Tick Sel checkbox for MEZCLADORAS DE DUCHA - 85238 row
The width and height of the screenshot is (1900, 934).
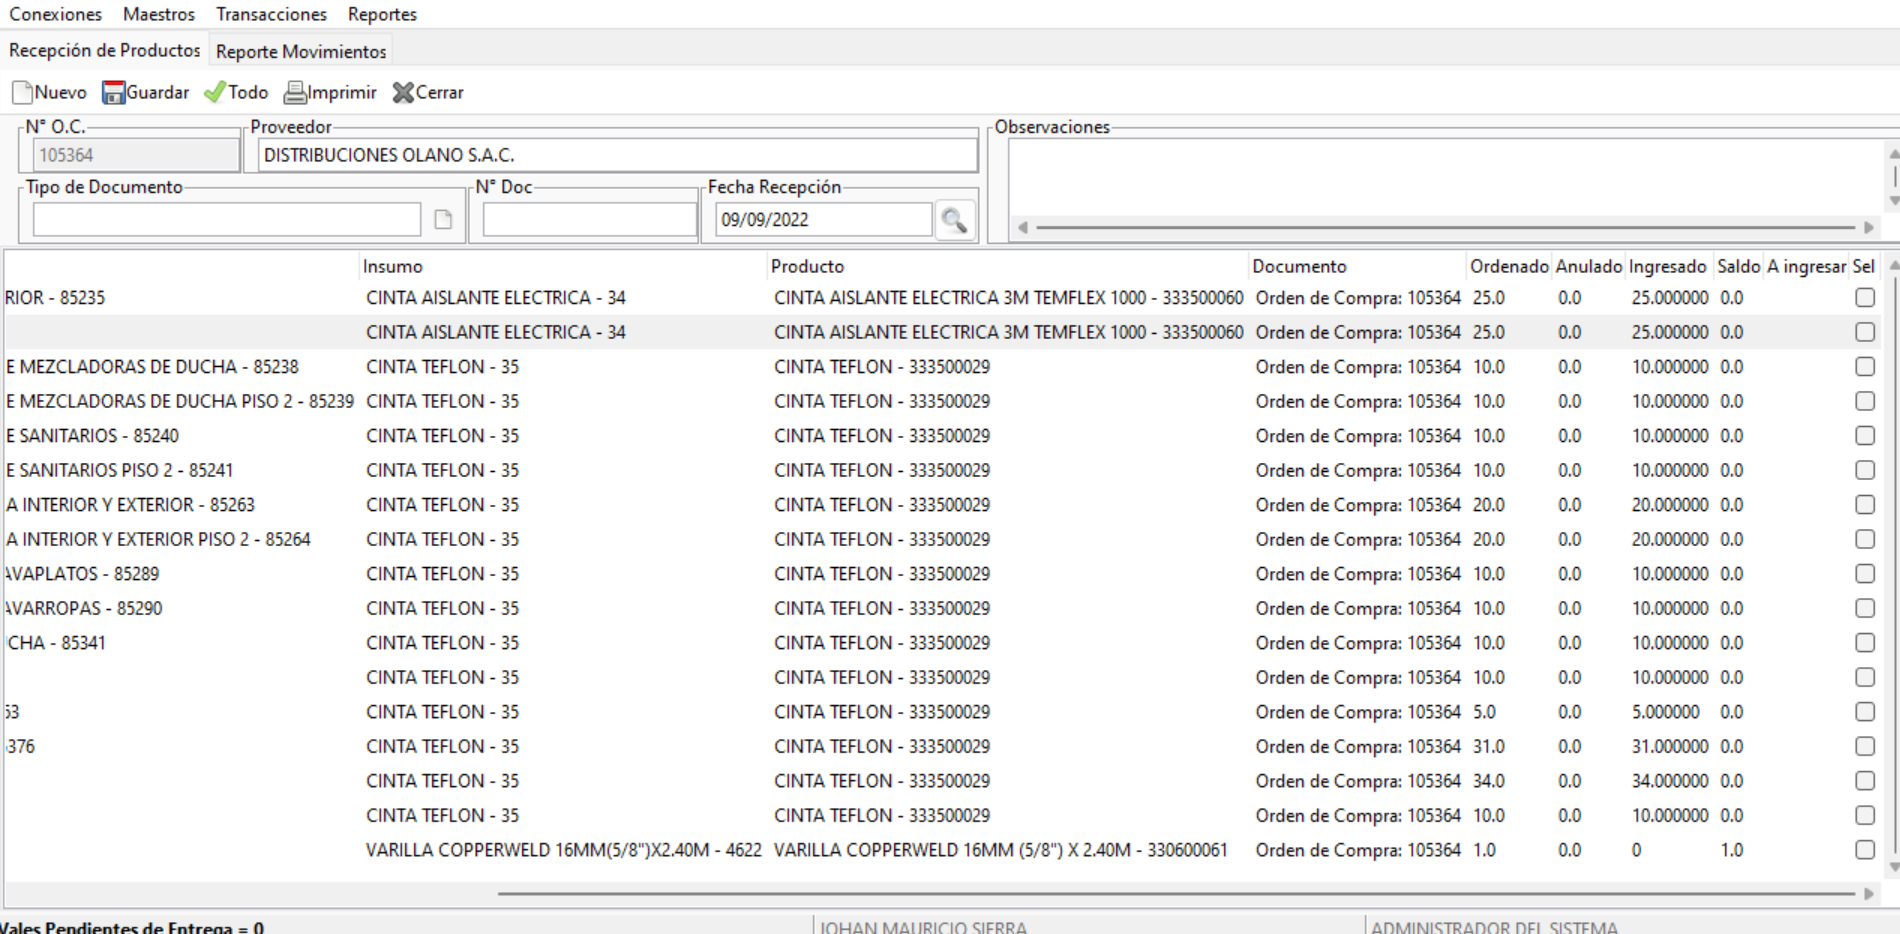[x=1865, y=366]
